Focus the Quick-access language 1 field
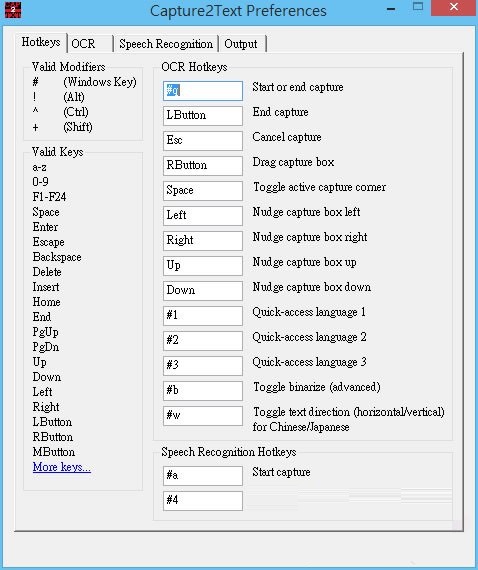478x570 pixels. point(203,316)
